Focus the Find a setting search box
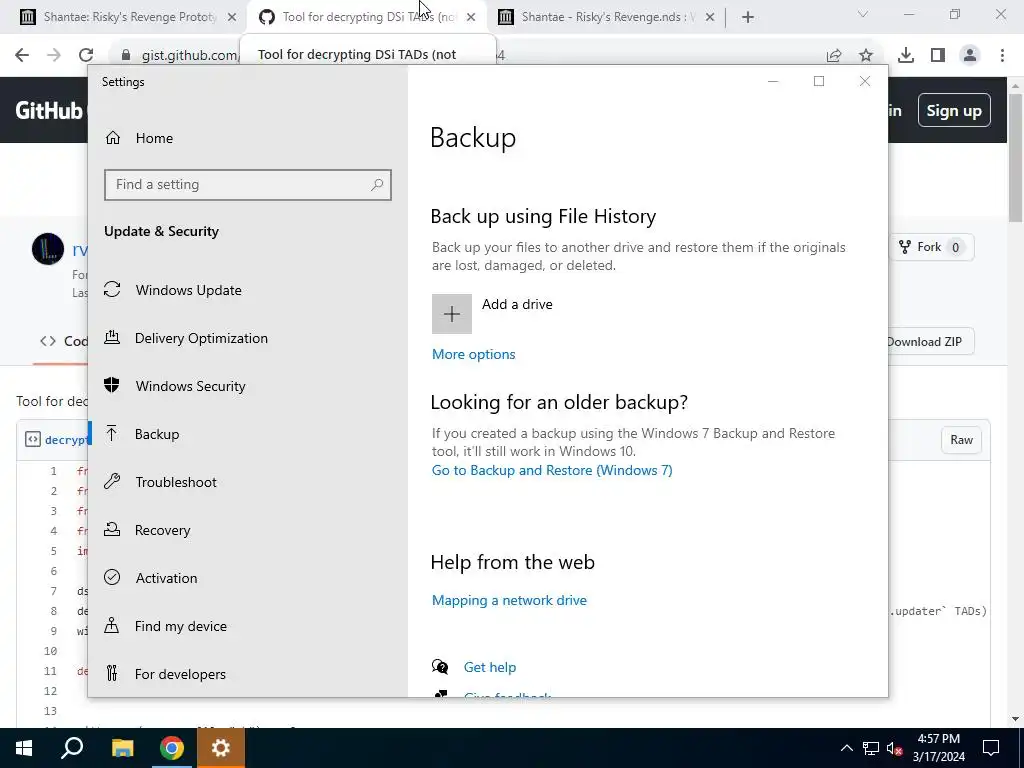Viewport: 1024px width, 768px height. click(248, 185)
